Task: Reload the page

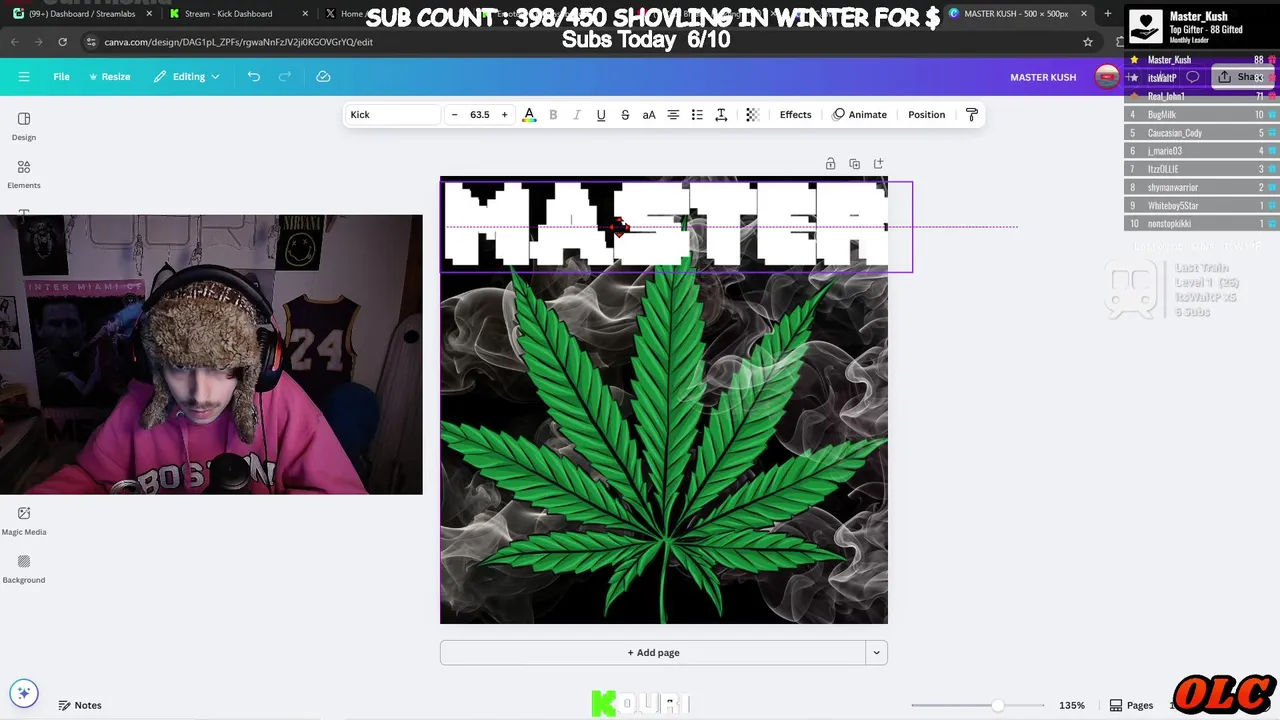Action: point(62,42)
